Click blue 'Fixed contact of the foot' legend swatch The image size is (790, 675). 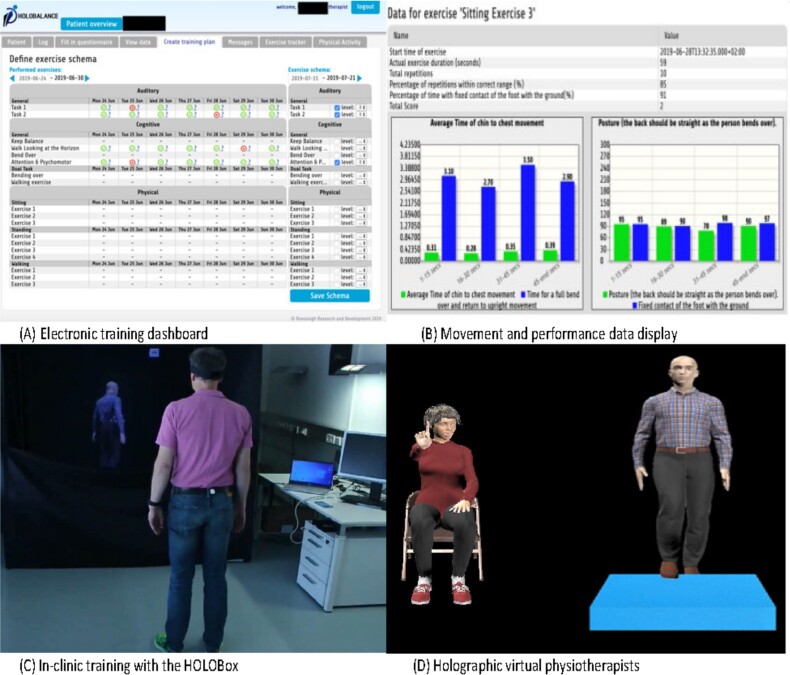635,305
